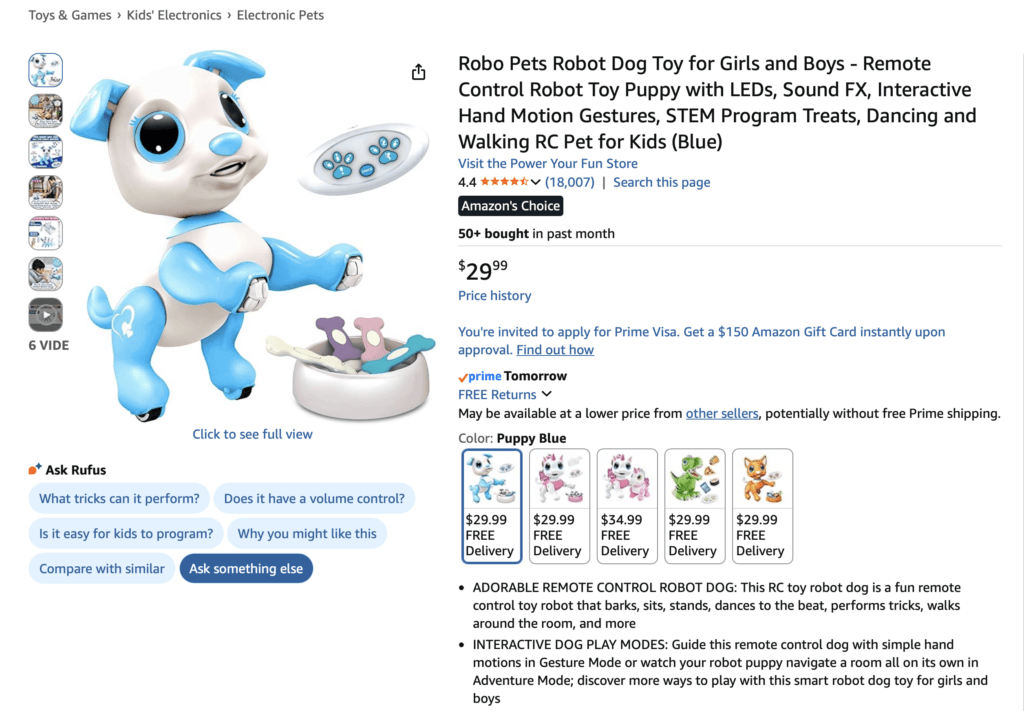Click the Prime logo next to Tomorrow
This screenshot has height=711, width=1024.
478,376
